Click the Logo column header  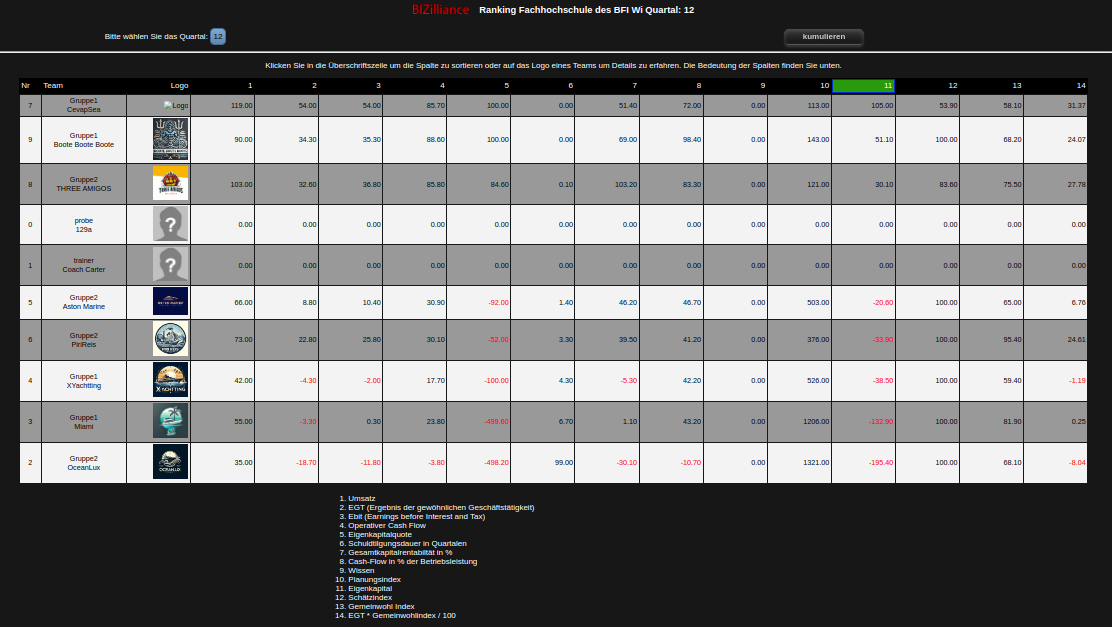(179, 86)
